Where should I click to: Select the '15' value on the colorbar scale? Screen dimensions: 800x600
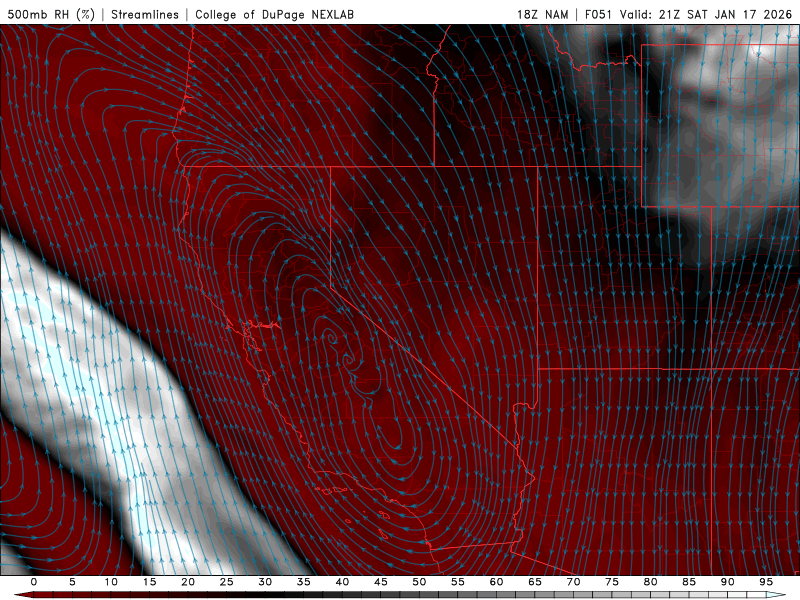tap(149, 582)
